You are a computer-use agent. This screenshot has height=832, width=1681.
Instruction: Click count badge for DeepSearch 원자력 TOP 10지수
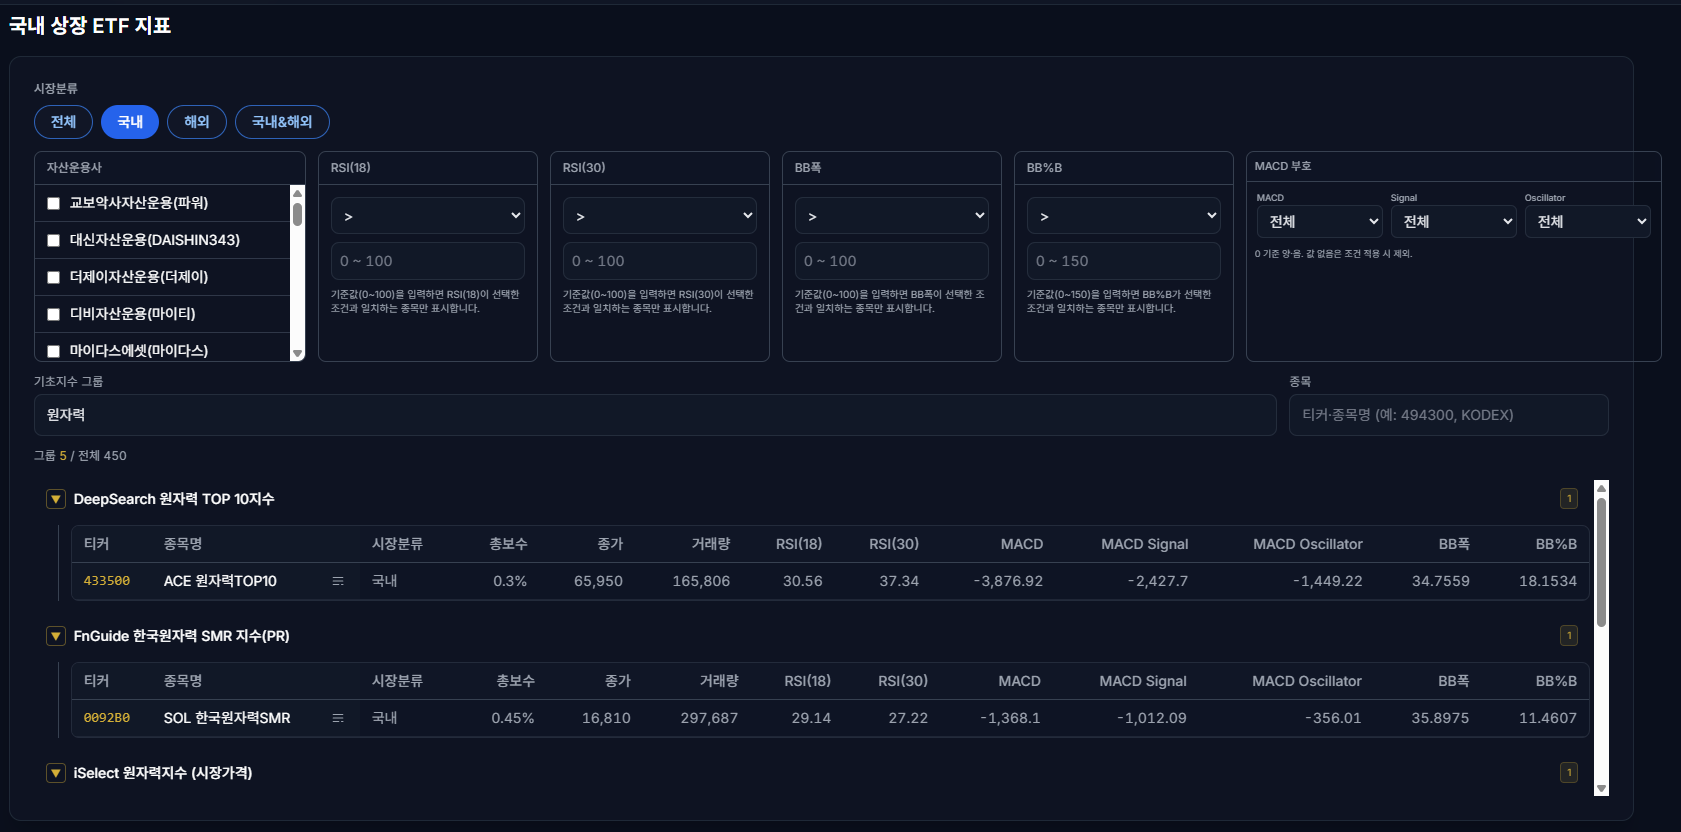pos(1569,499)
